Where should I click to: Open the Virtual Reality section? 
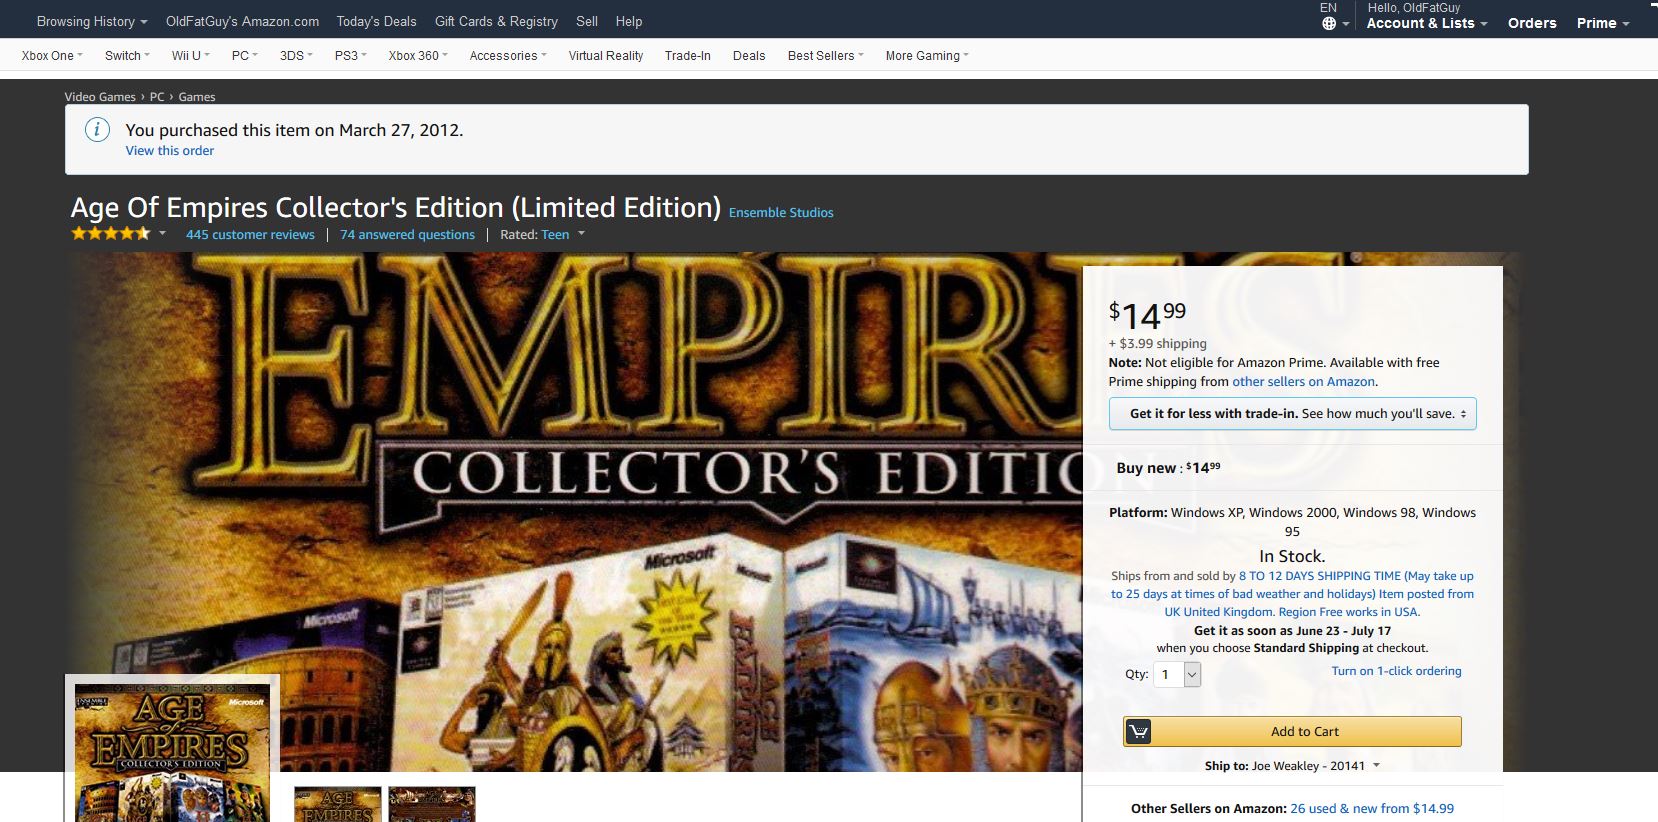pyautogui.click(x=606, y=56)
